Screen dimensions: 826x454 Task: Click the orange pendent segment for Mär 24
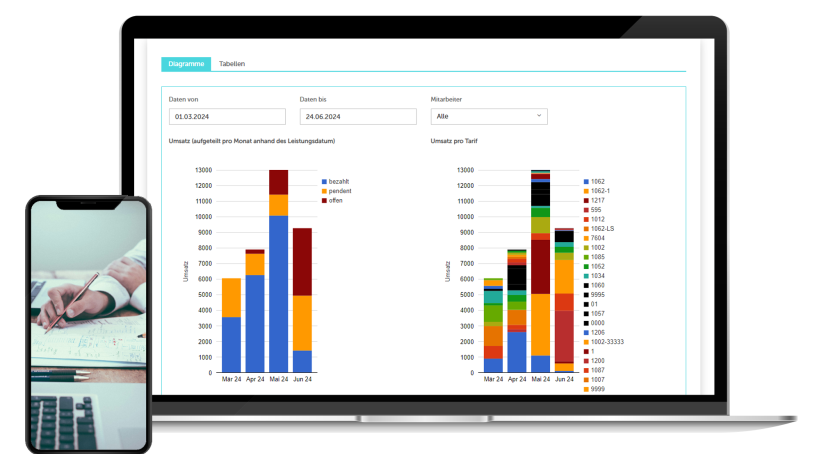click(x=231, y=297)
